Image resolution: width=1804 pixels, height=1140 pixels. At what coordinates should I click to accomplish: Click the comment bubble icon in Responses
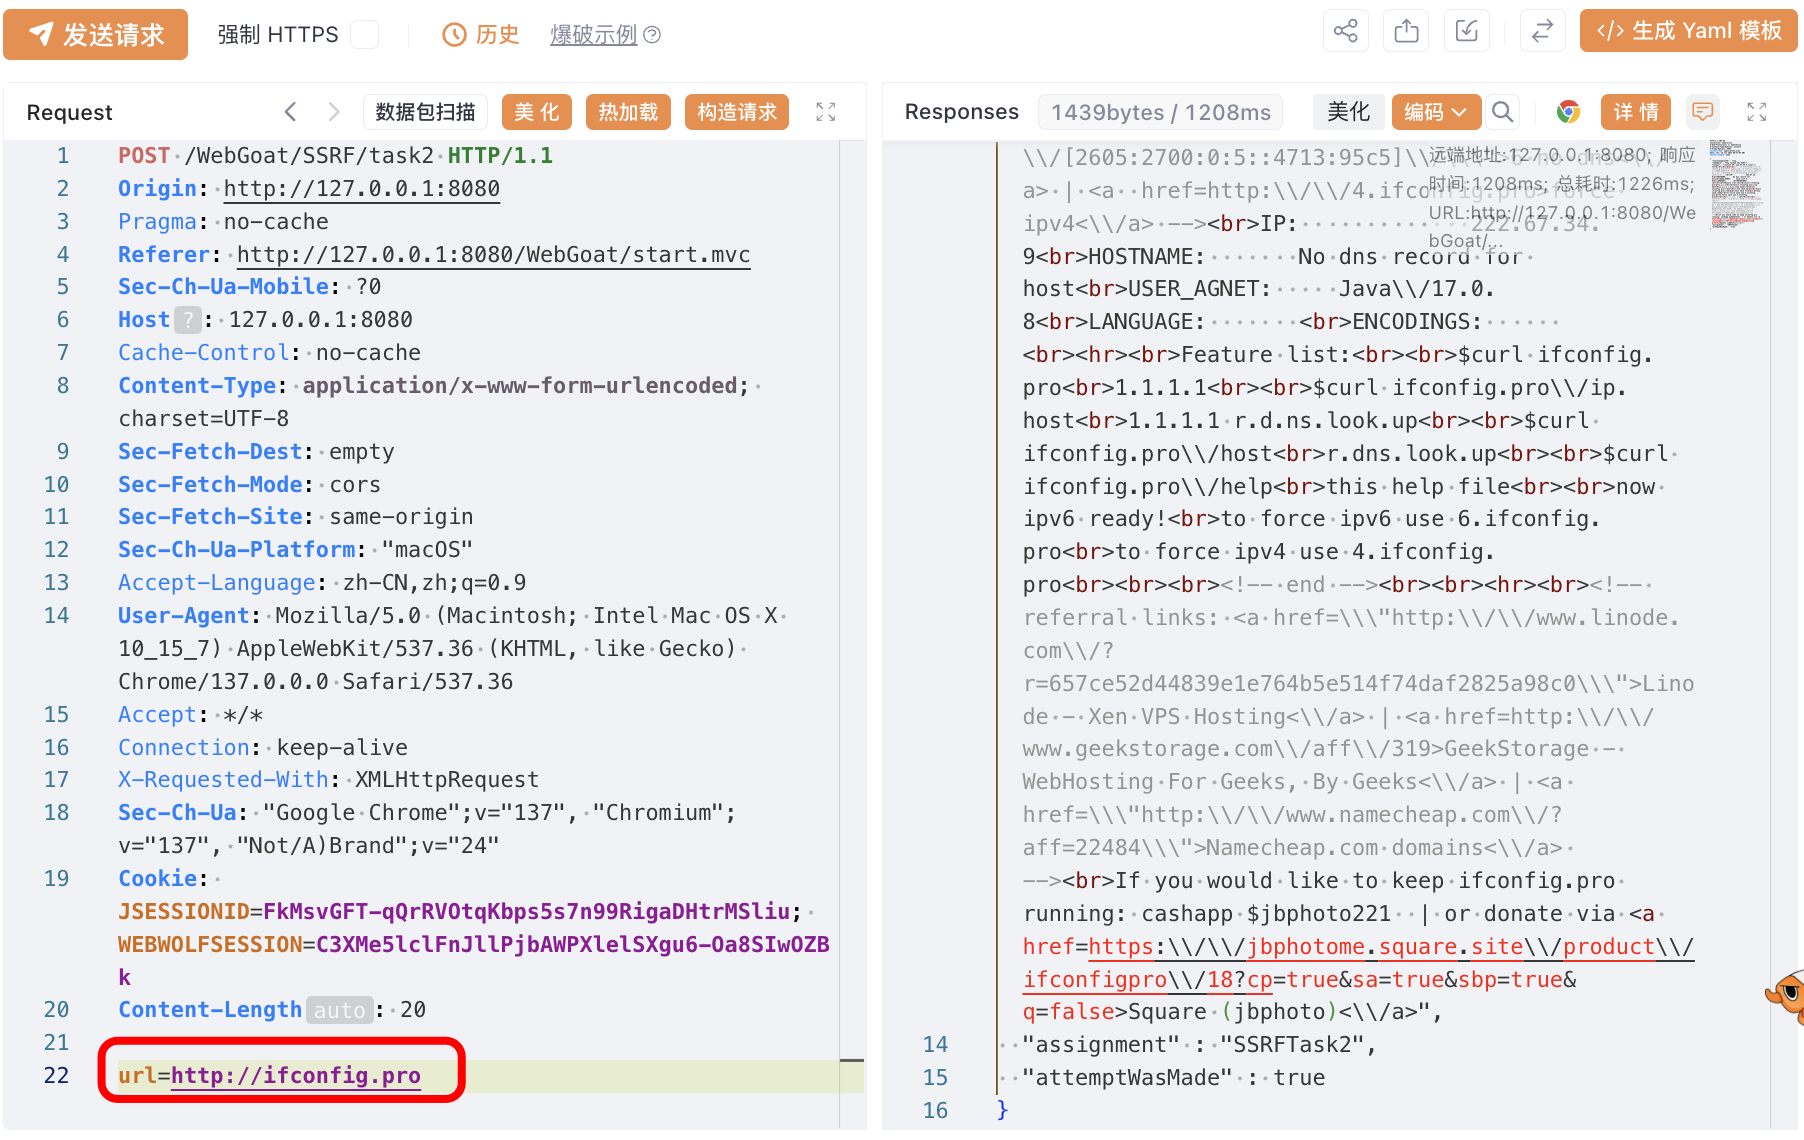click(x=1703, y=112)
